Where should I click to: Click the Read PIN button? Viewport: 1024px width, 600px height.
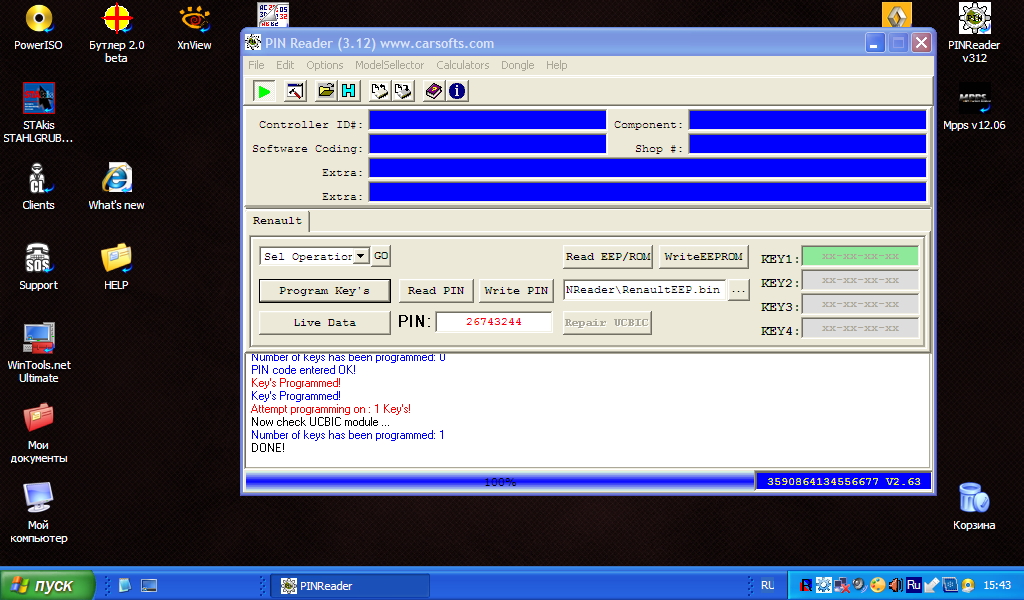coord(436,291)
